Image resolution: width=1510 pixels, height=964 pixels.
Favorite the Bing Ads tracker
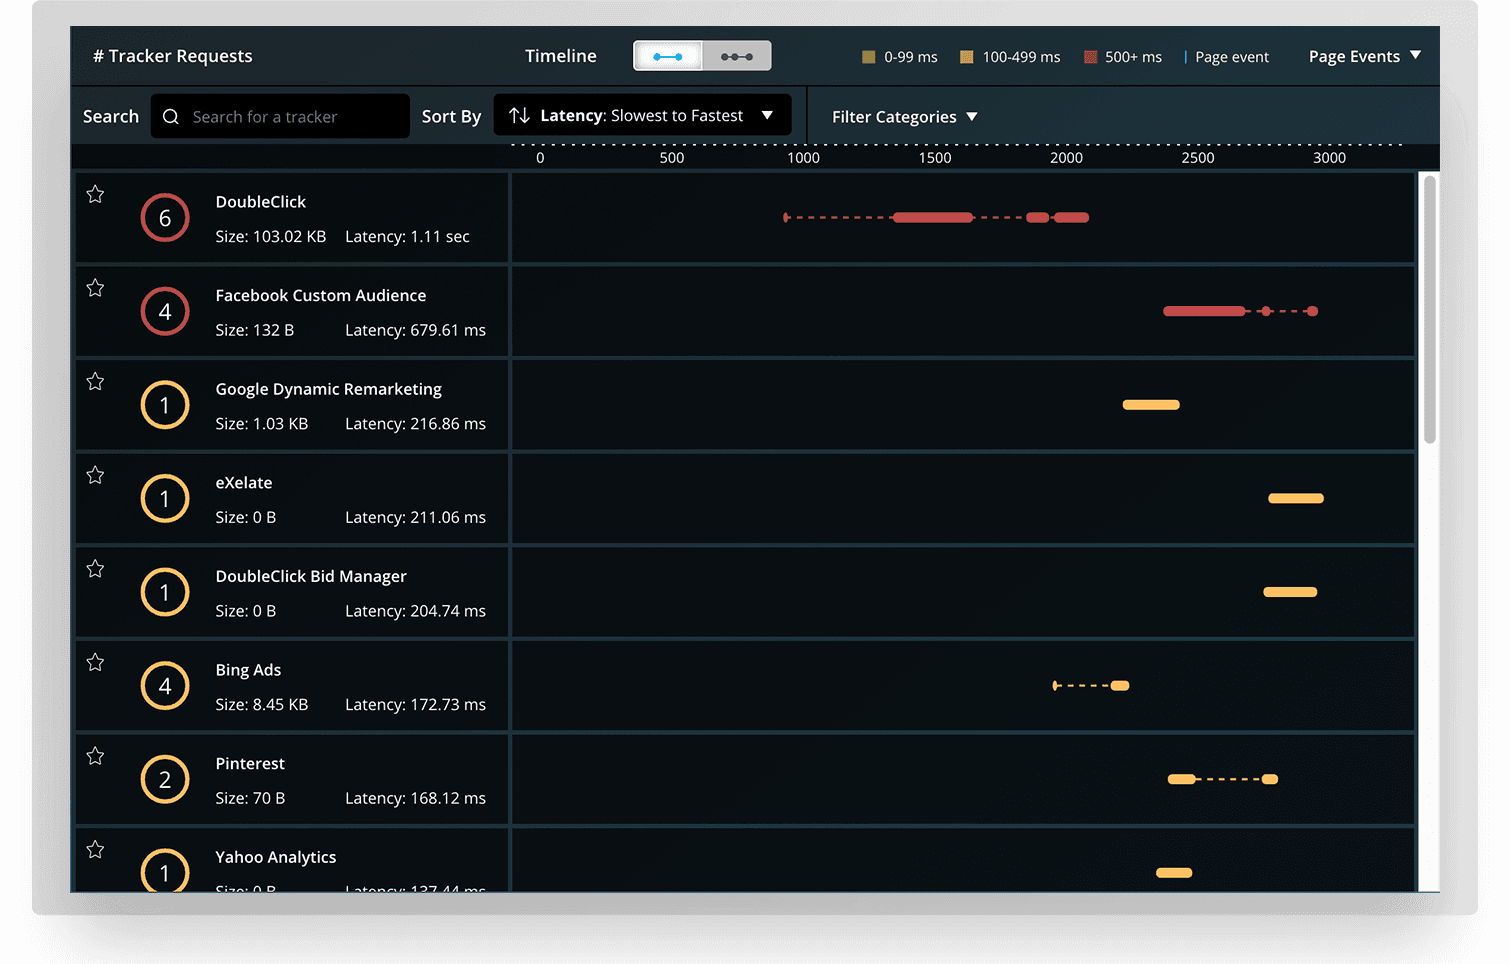95,662
